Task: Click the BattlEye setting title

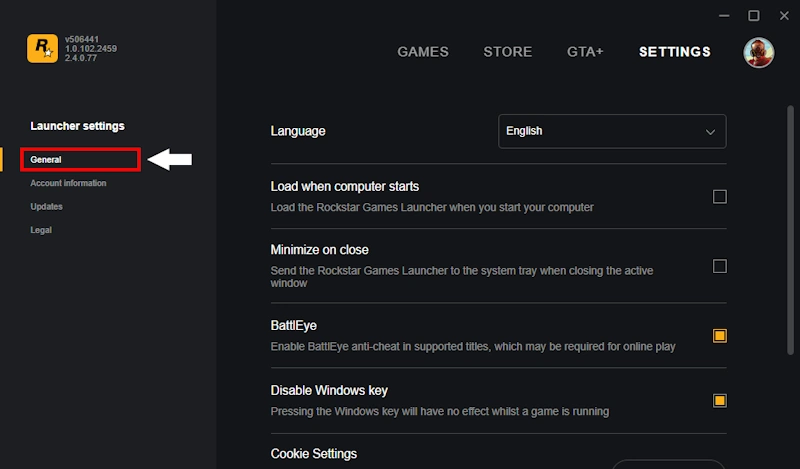Action: click(293, 326)
